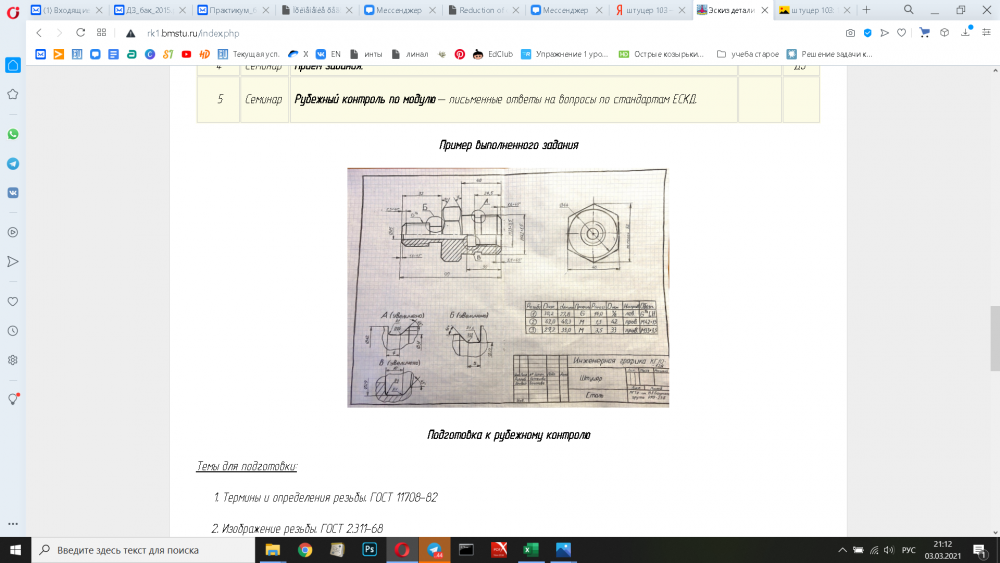Open Settings gear in sidebar

pyautogui.click(x=13, y=360)
